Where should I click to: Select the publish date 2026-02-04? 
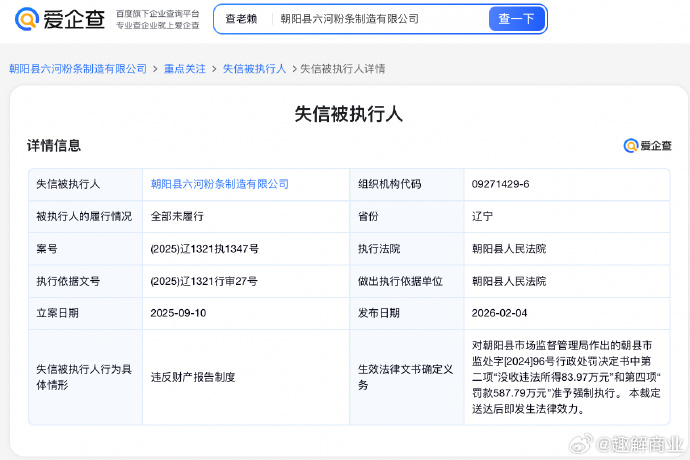pos(500,313)
